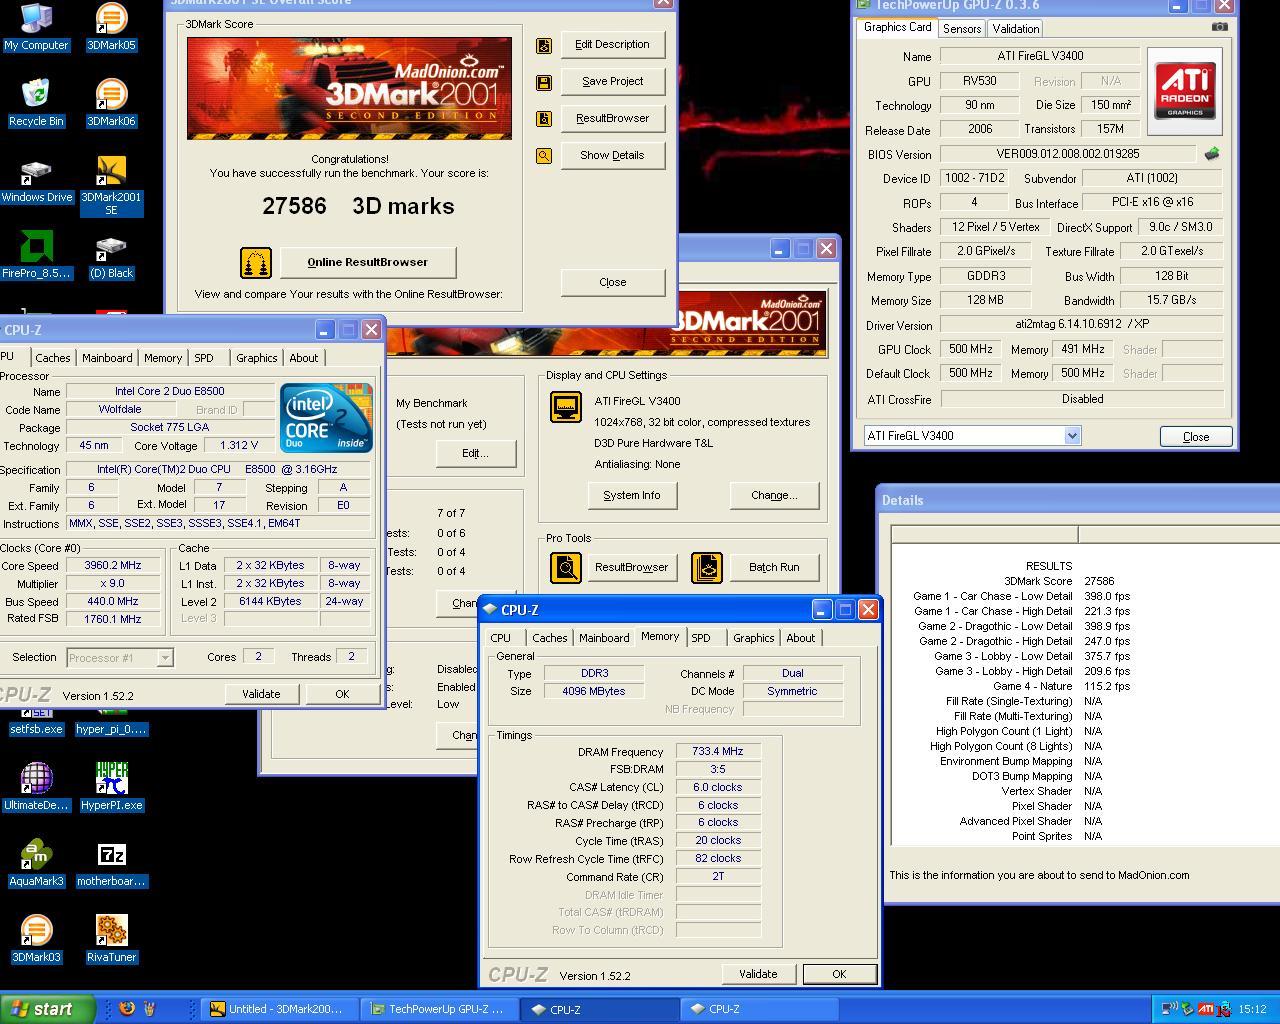Click the DRAM Frequency 733.4 MHz field

(718, 752)
